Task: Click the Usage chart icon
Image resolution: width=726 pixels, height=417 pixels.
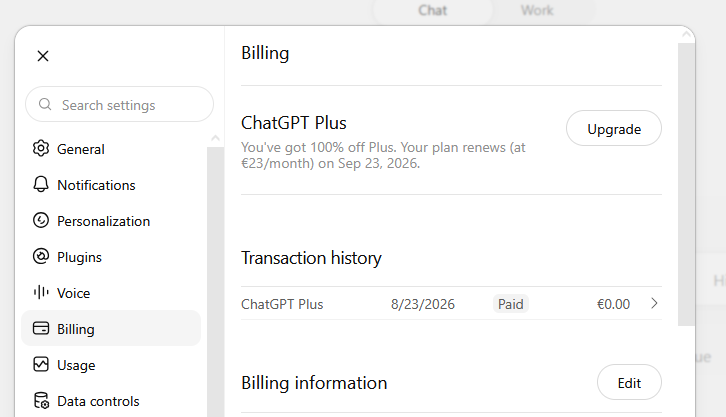Action: click(41, 364)
